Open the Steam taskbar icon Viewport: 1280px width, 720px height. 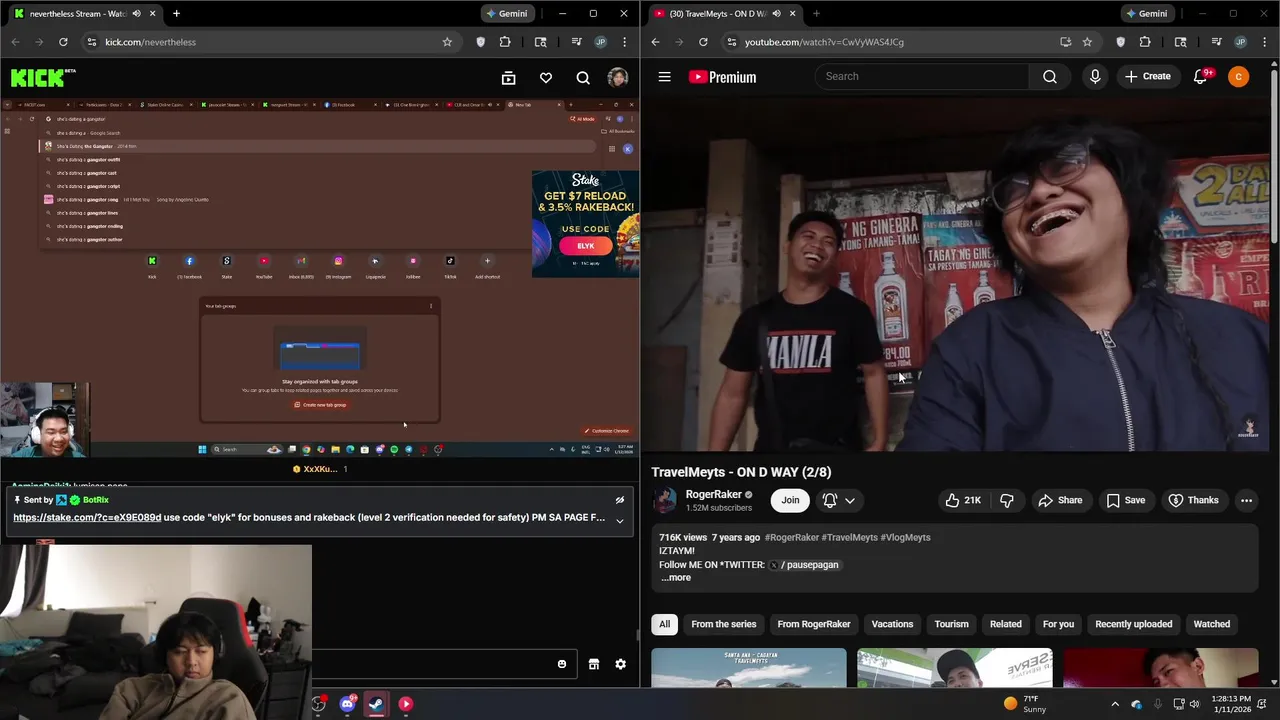click(376, 704)
